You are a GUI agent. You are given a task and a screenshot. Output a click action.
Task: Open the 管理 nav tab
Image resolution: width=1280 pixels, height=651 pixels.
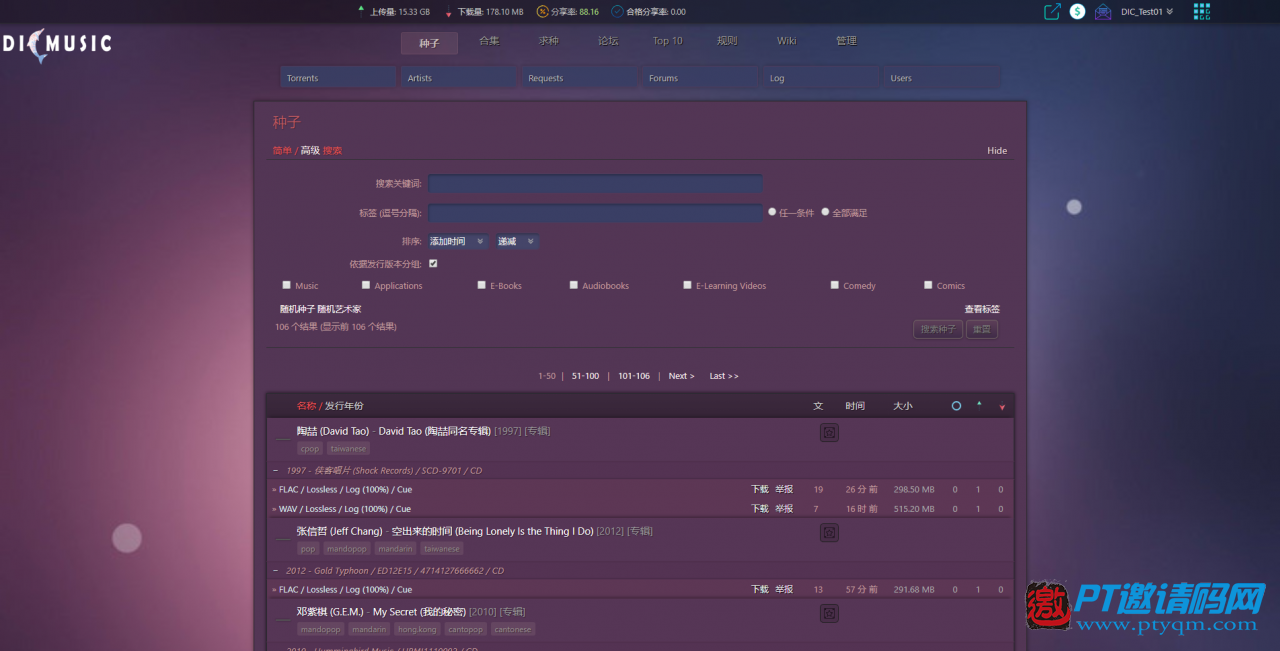click(x=846, y=41)
